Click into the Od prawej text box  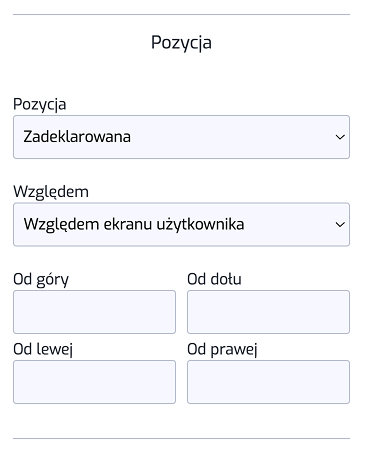pyautogui.click(x=268, y=382)
